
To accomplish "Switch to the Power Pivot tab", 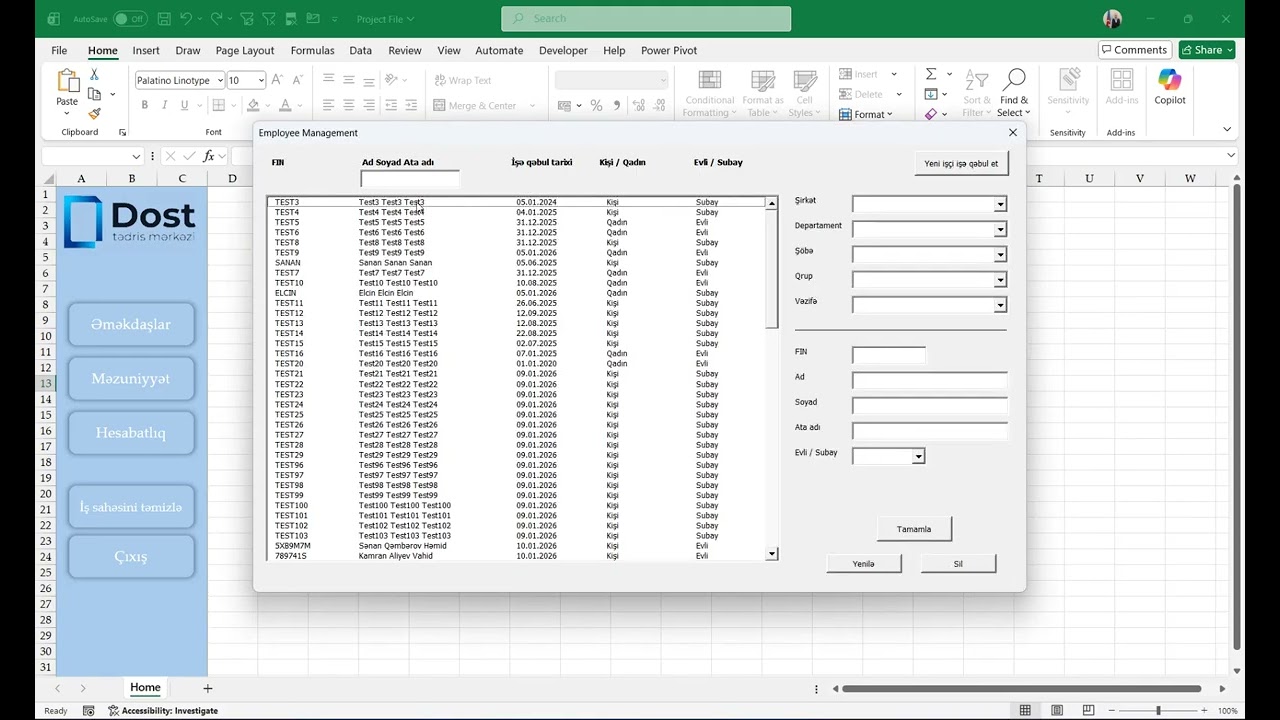I will (x=669, y=50).
